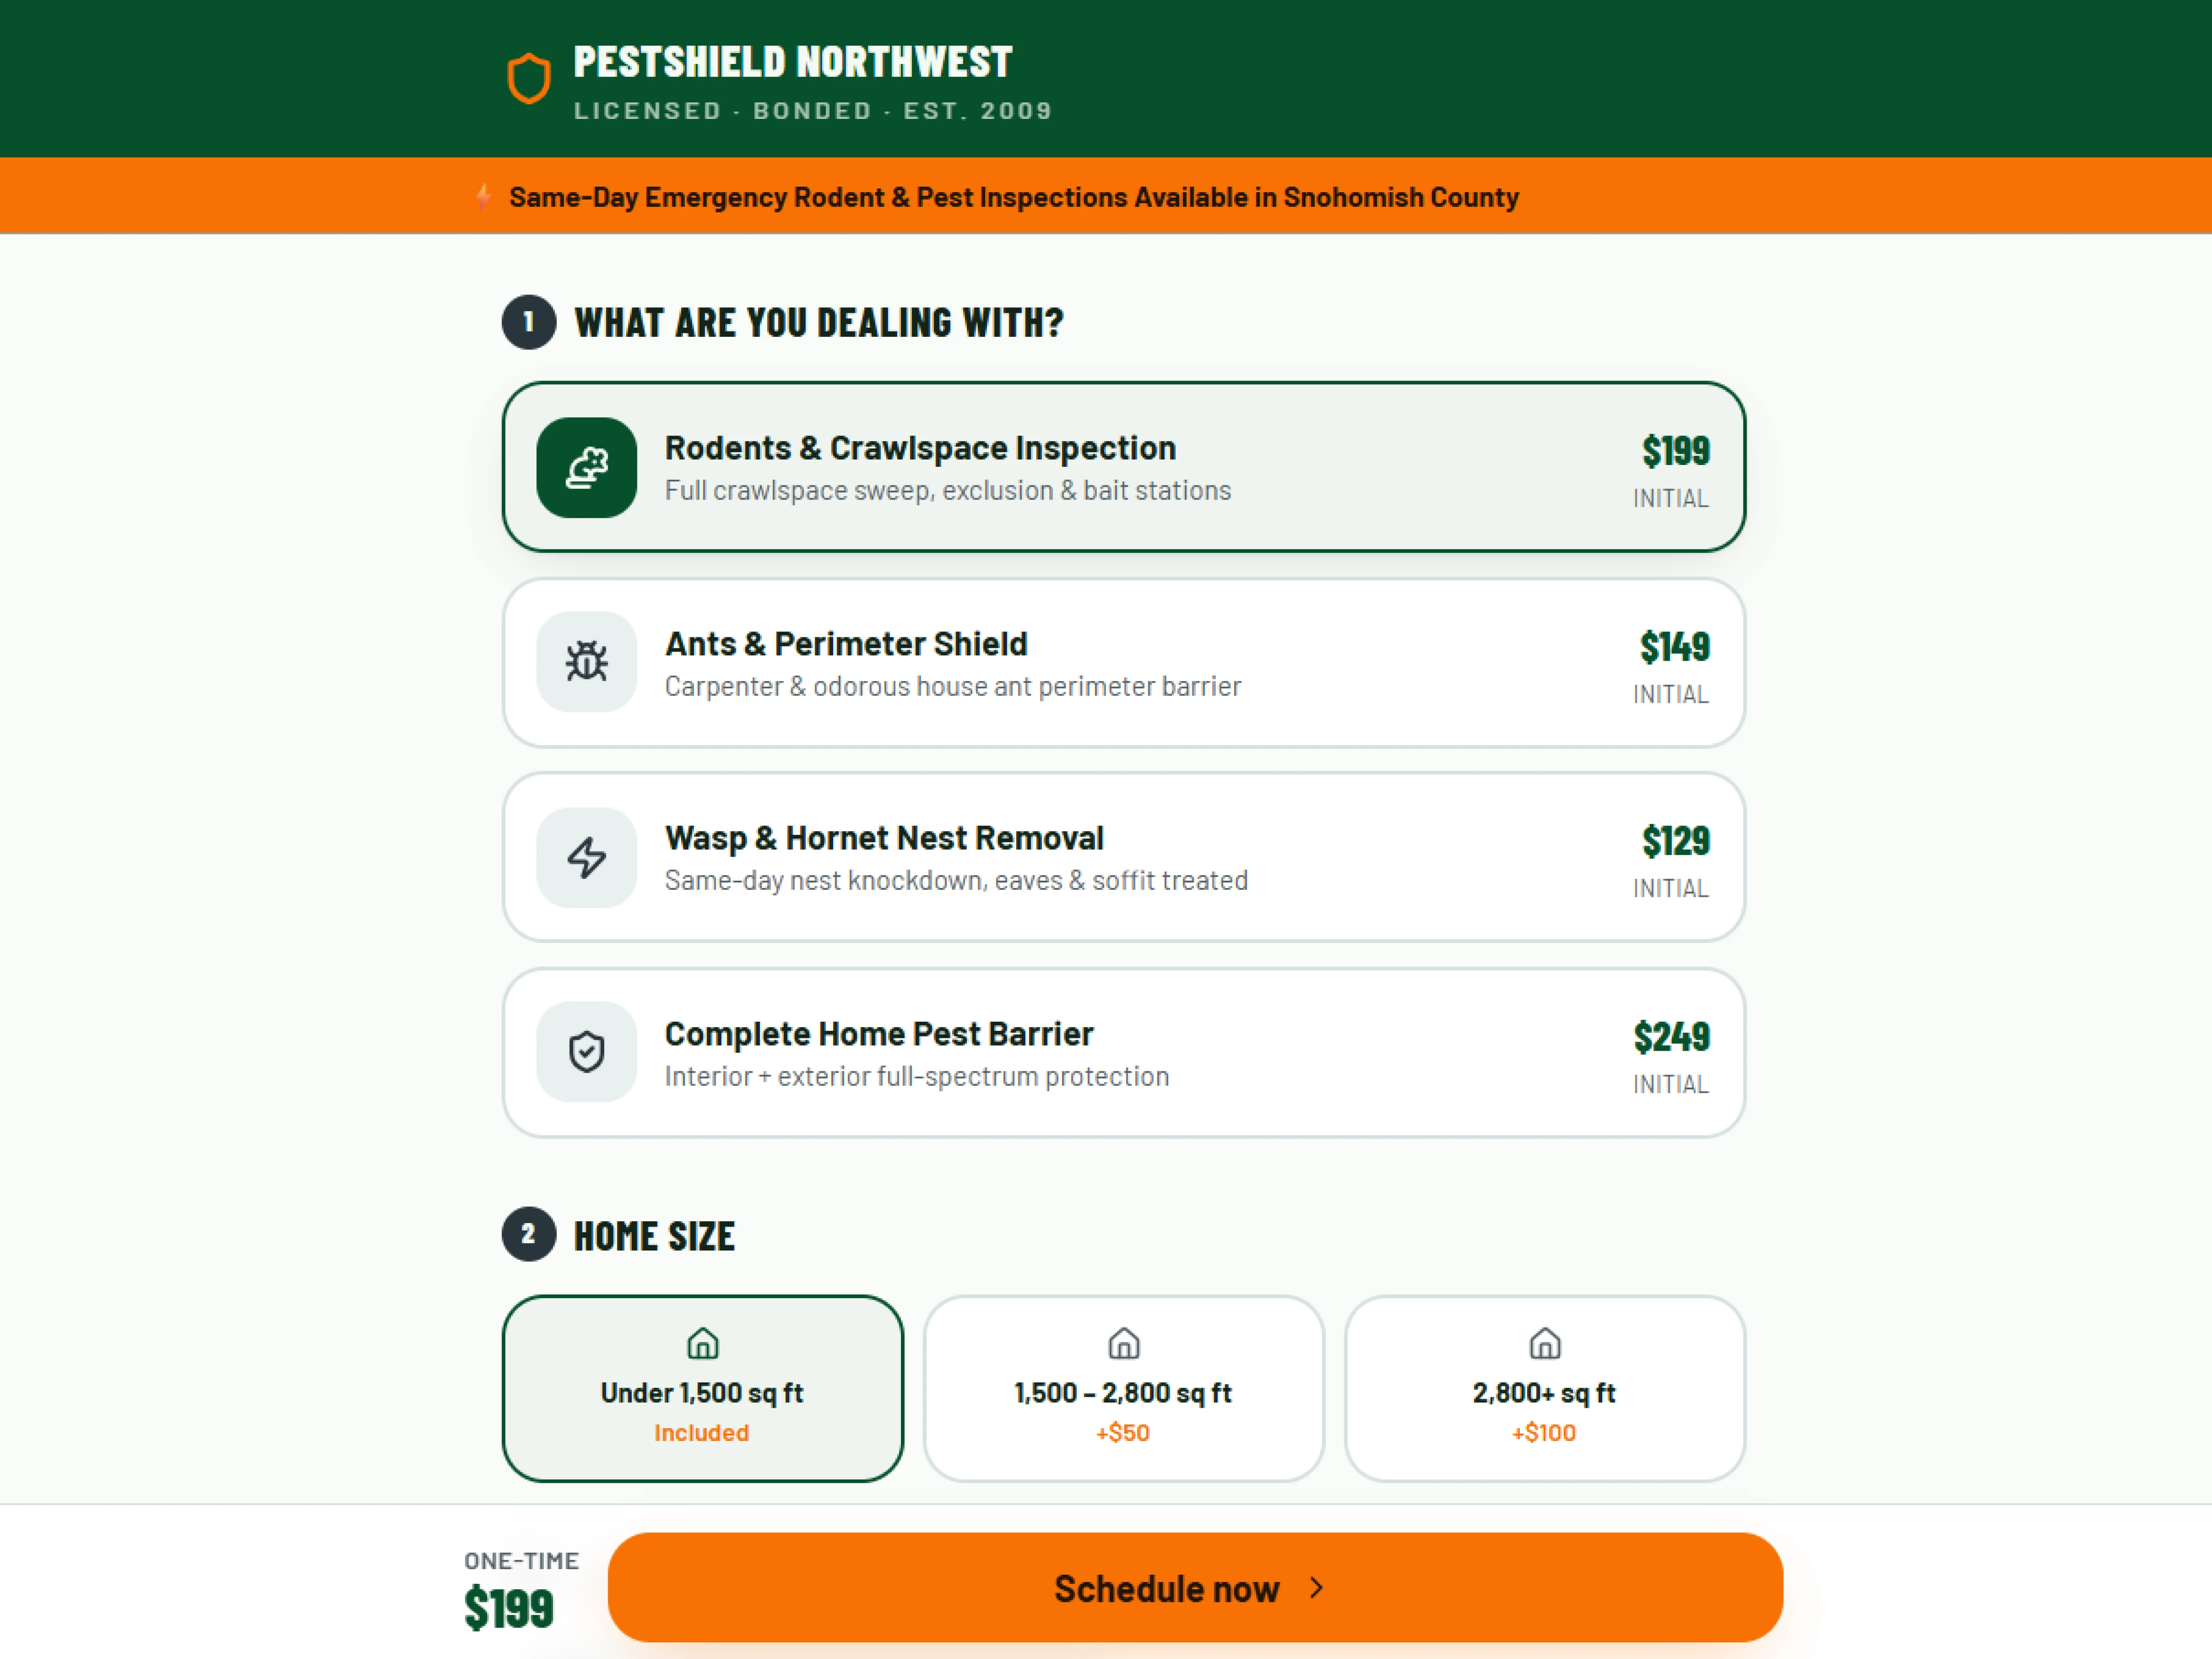Viewport: 2212px width, 1659px height.
Task: Click the Same-Day Emergency Inspections banner text
Action: [x=1014, y=197]
